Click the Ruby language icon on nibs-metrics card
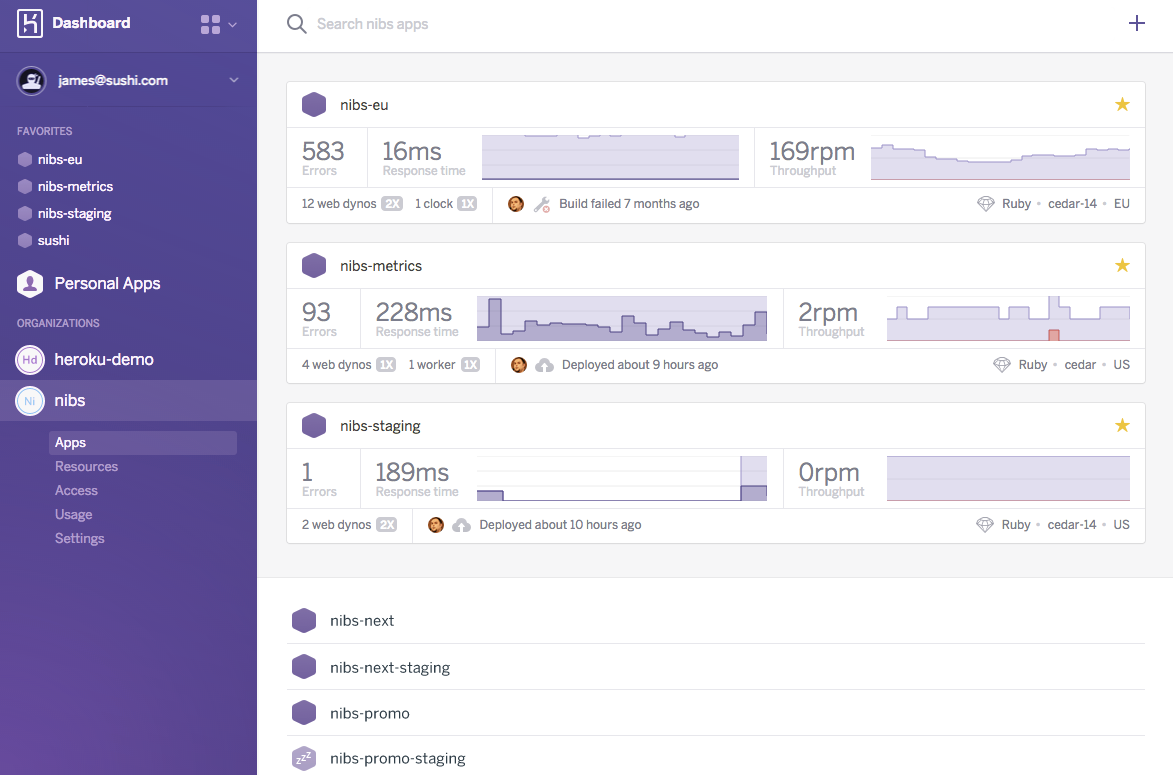This screenshot has width=1173, height=775. [1002, 364]
